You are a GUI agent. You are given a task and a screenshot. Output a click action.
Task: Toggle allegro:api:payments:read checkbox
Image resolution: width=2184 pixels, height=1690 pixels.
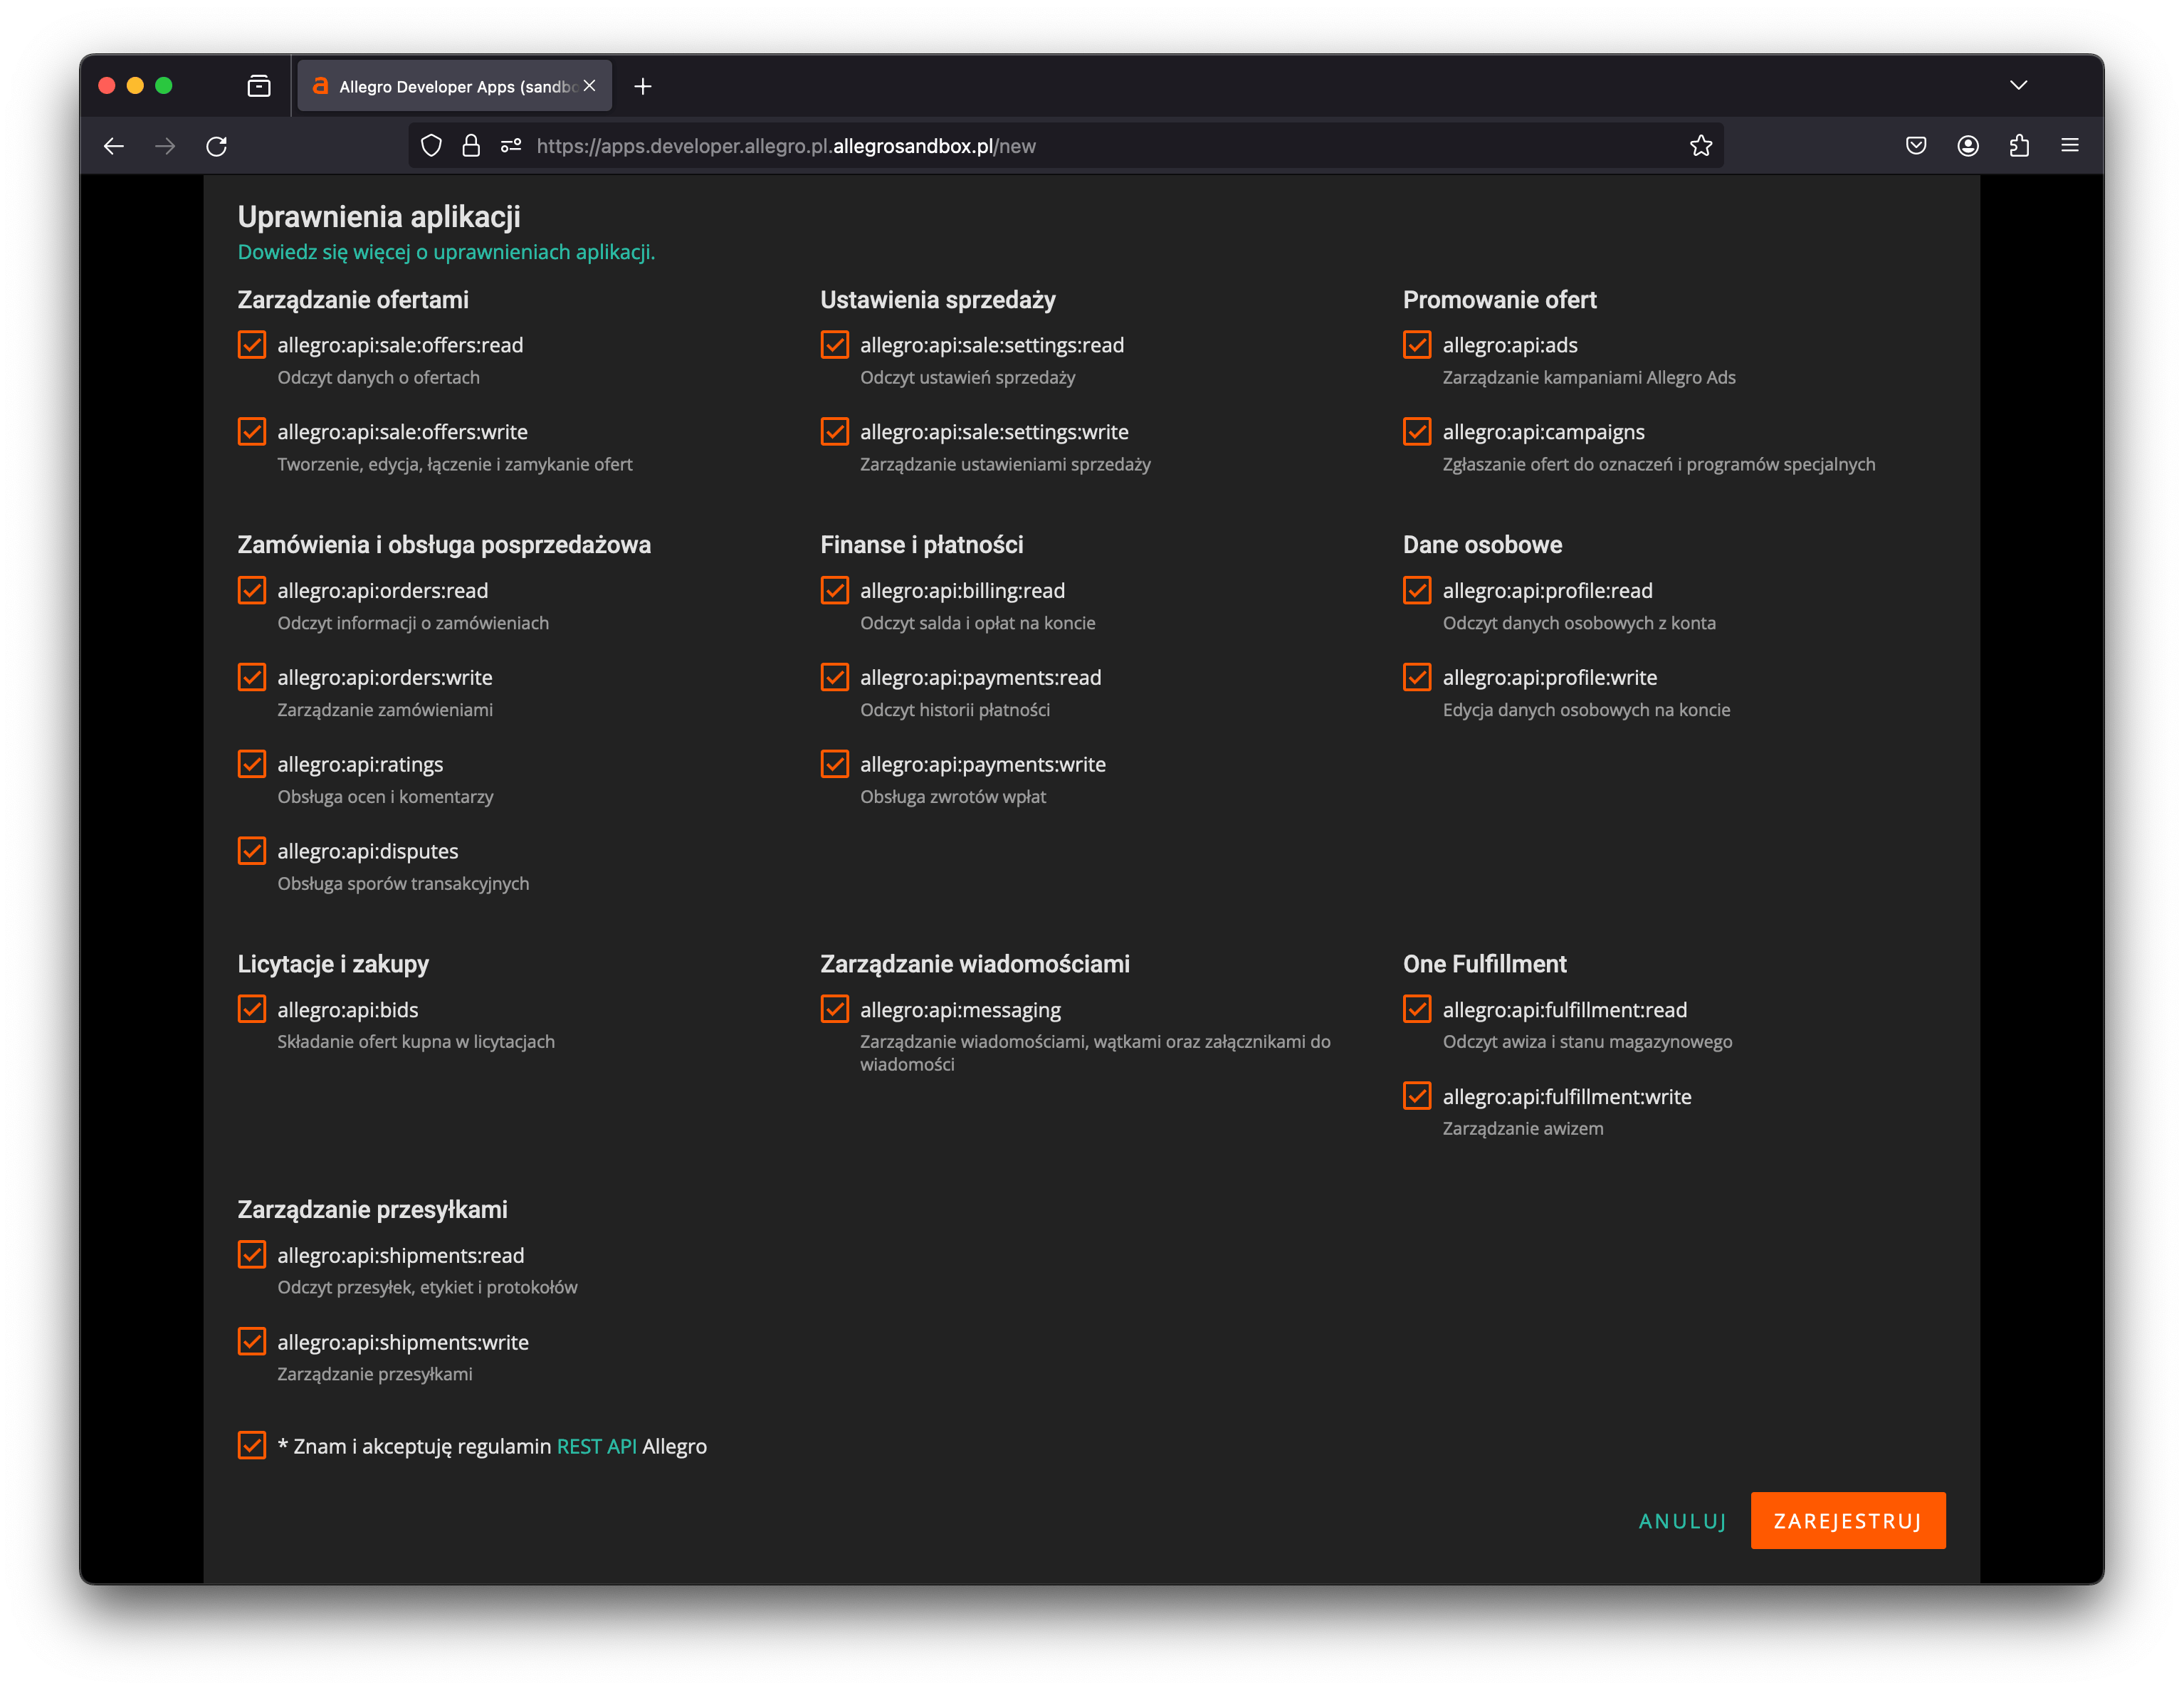point(835,678)
